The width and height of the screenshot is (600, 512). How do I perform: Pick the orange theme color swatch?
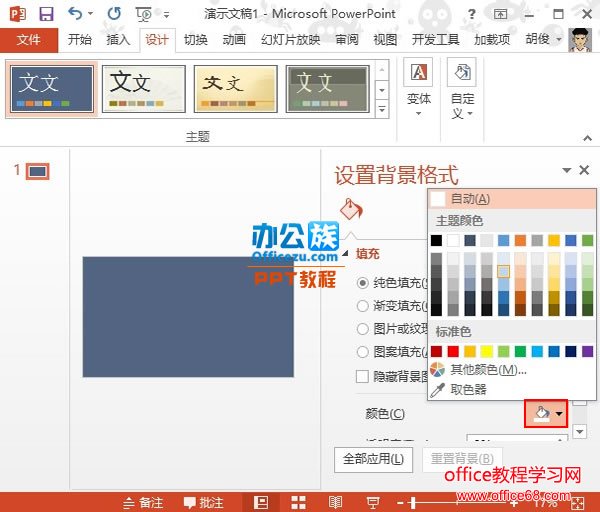click(x=520, y=240)
